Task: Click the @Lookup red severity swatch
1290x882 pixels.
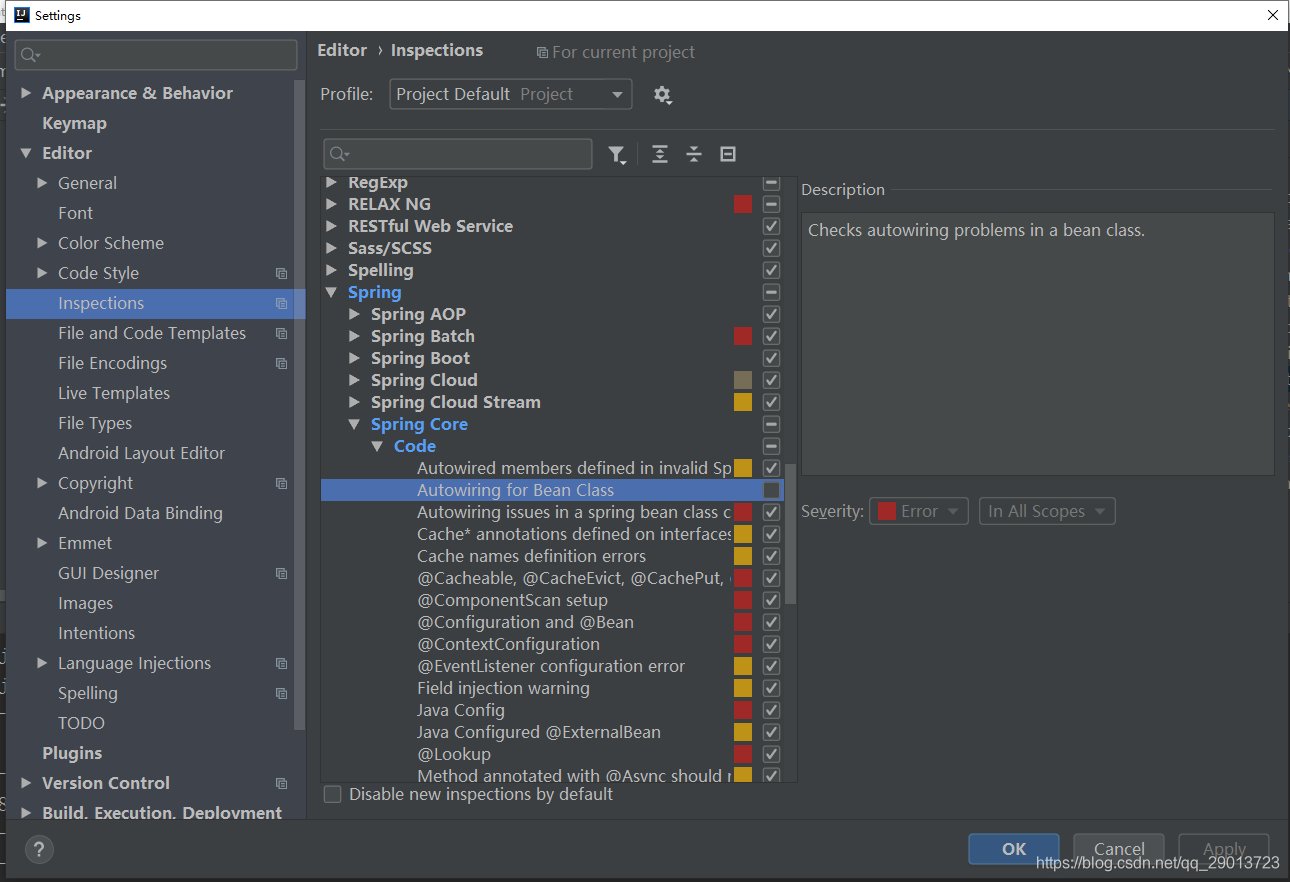Action: point(743,754)
